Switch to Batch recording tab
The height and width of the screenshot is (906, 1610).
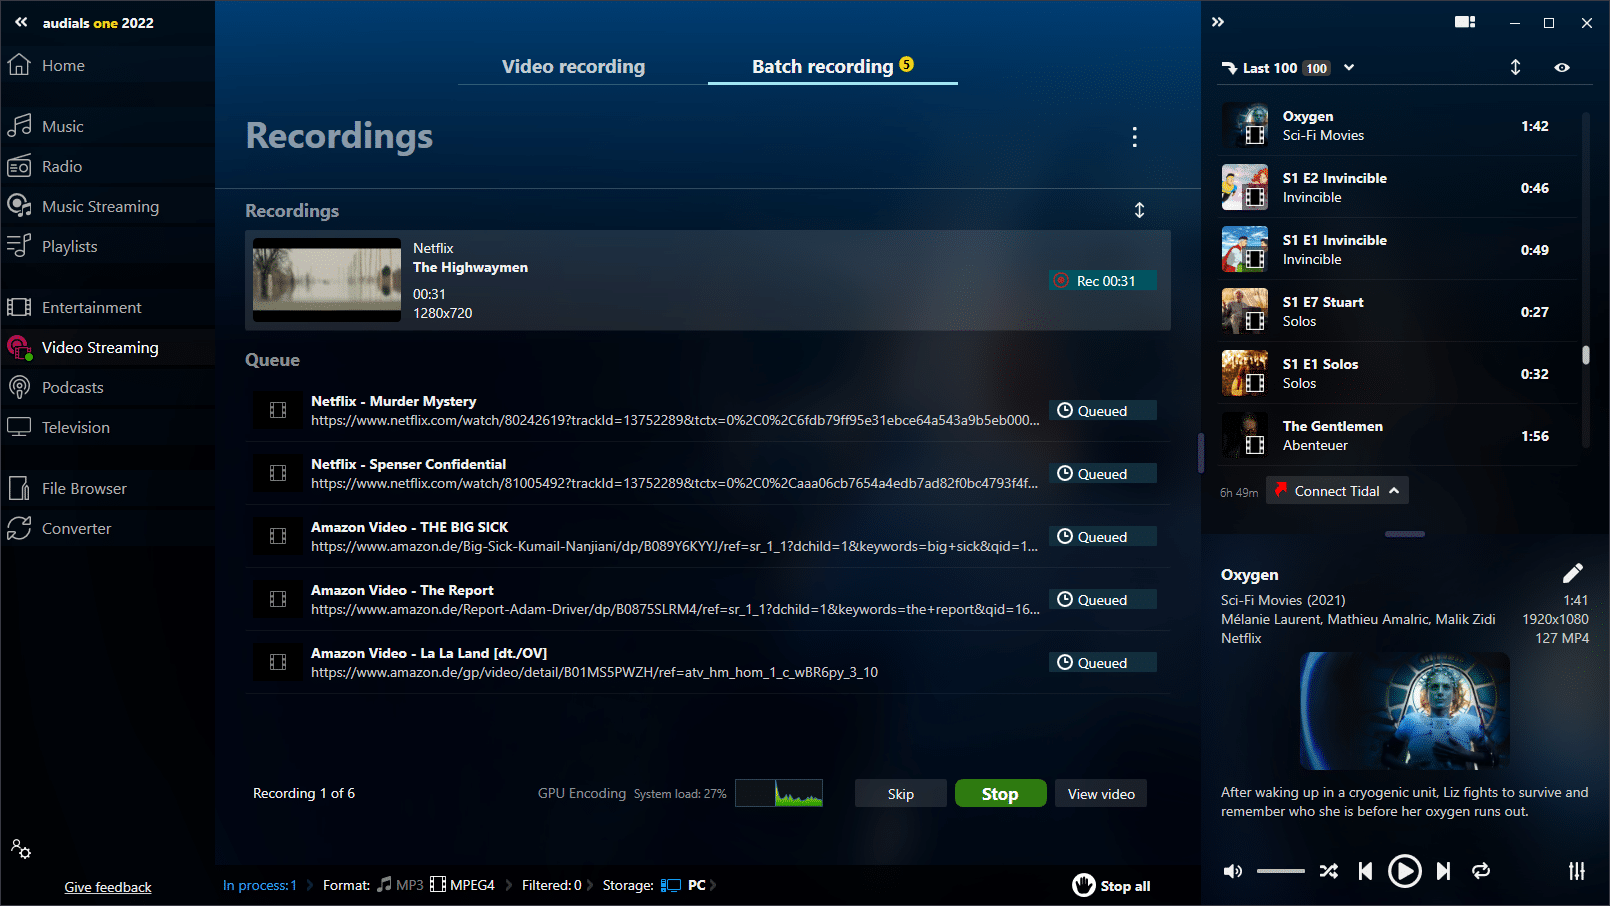832,66
